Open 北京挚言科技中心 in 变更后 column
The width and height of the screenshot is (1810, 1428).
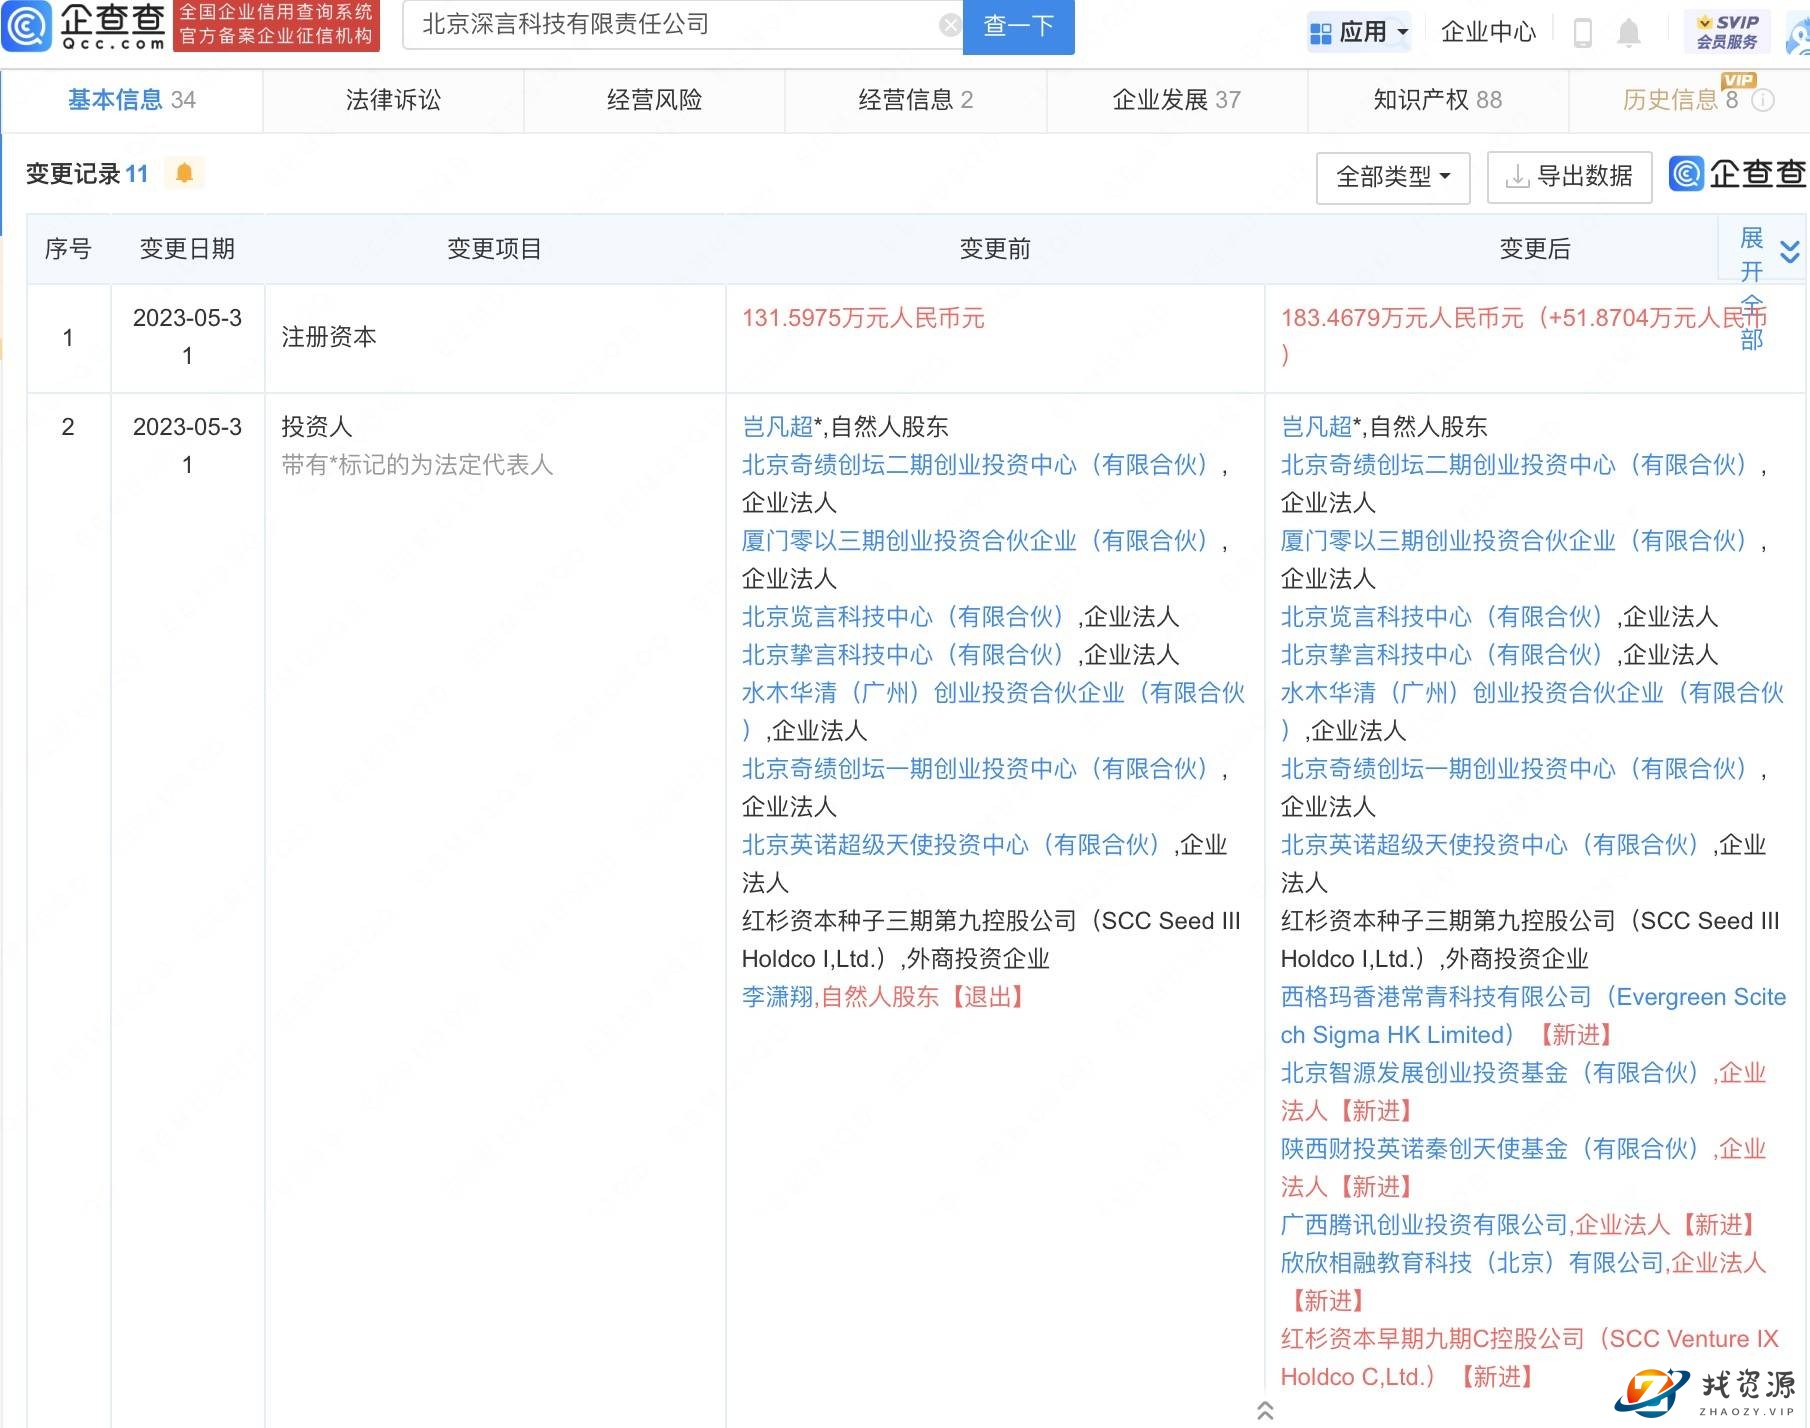(x=1442, y=655)
